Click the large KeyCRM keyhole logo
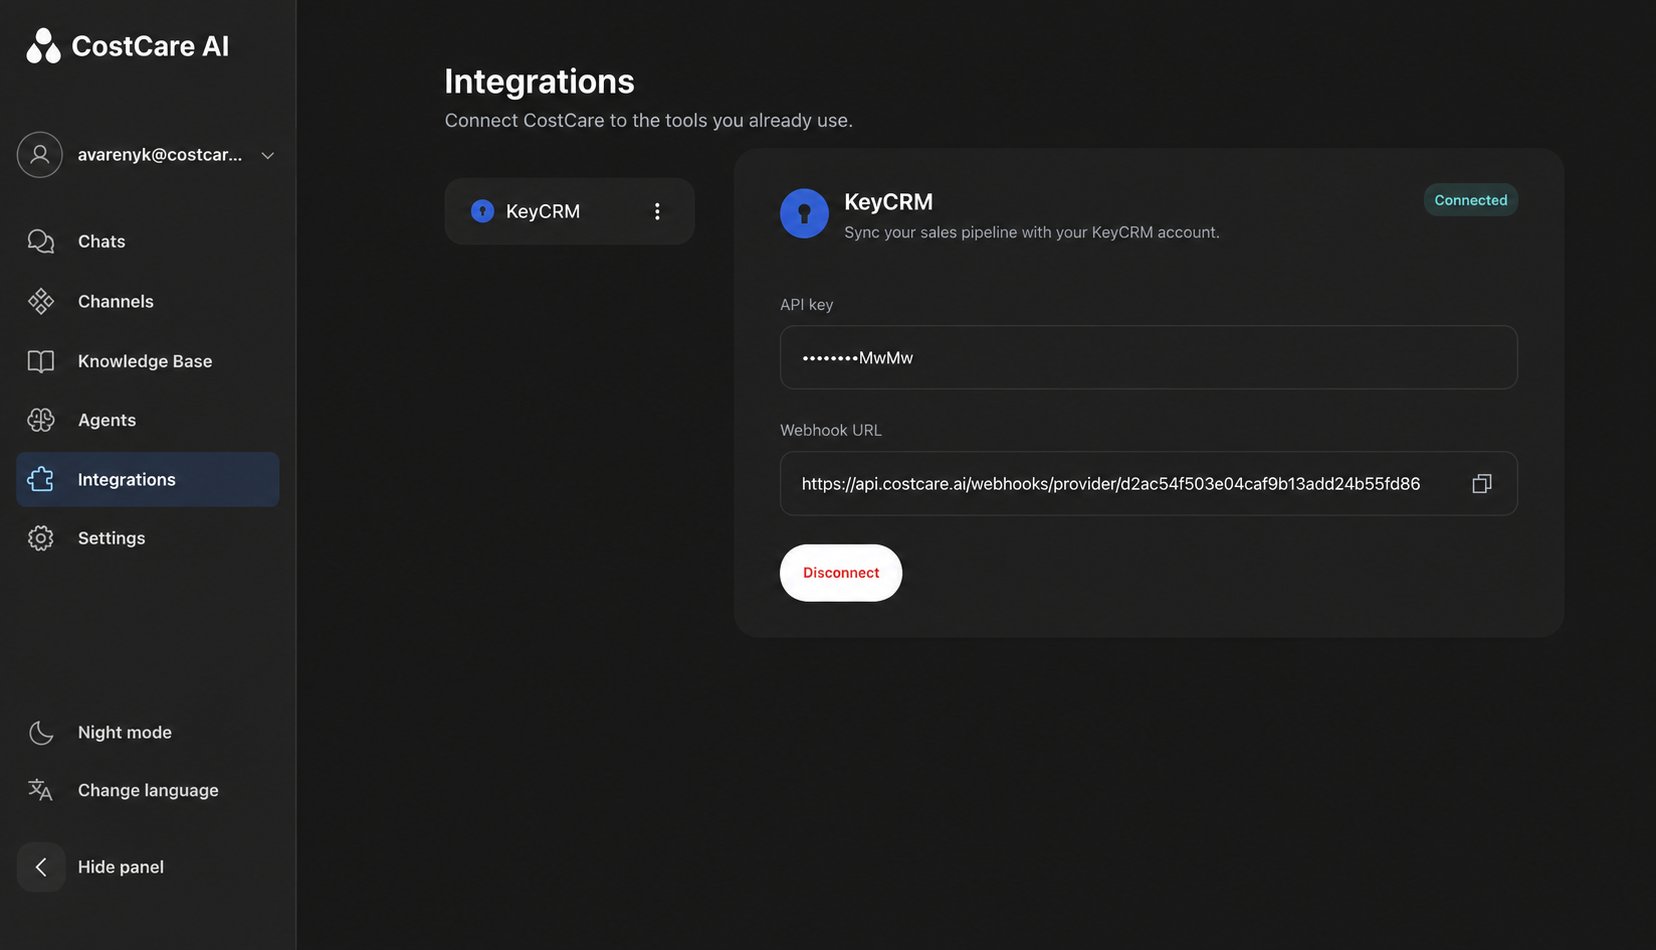This screenshot has width=1656, height=950. (804, 213)
